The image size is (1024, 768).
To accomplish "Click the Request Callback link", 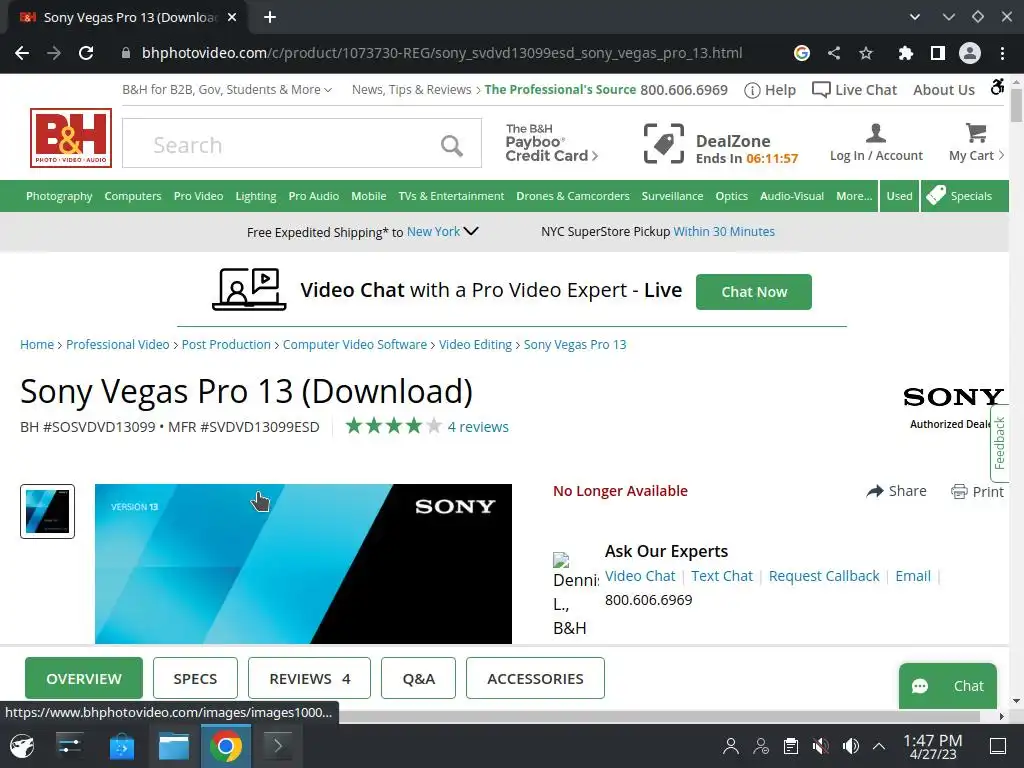I will pos(824,576).
